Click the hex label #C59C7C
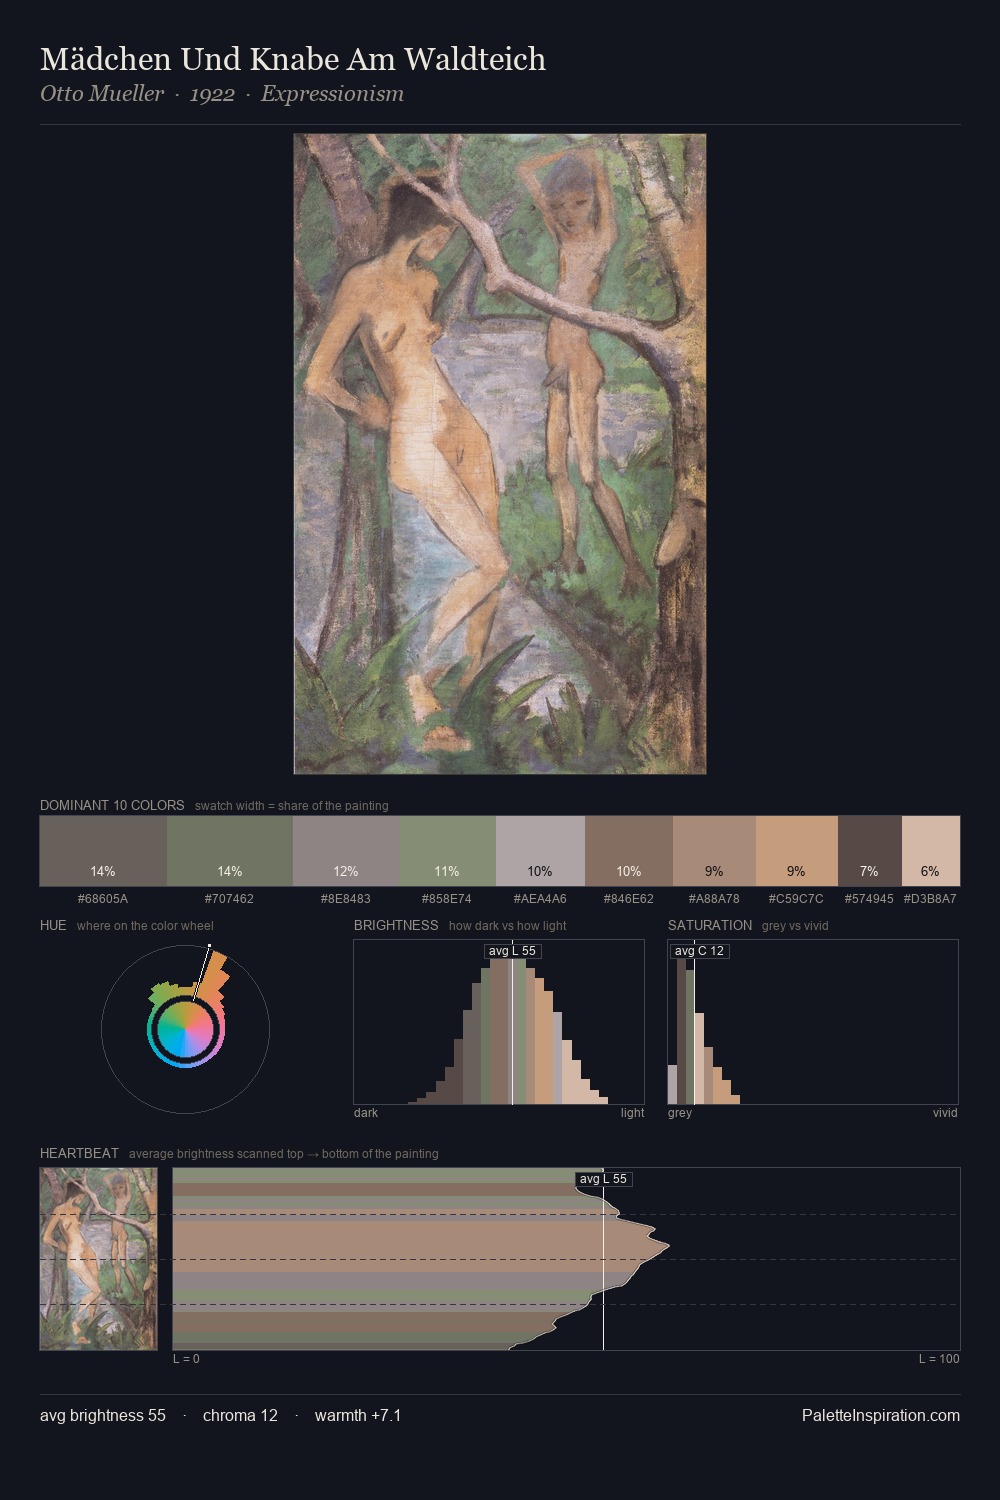This screenshot has width=1000, height=1500. tap(796, 899)
